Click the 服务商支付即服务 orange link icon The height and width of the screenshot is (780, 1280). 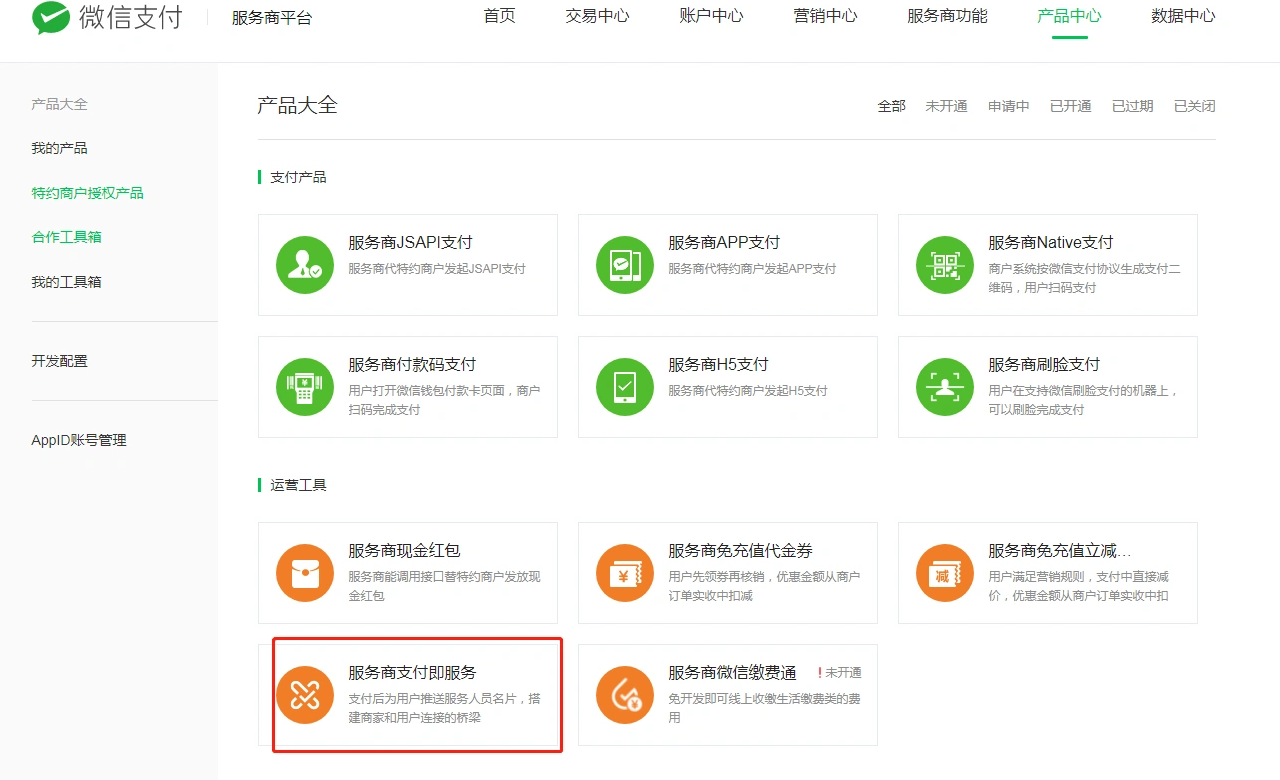pyautogui.click(x=305, y=695)
